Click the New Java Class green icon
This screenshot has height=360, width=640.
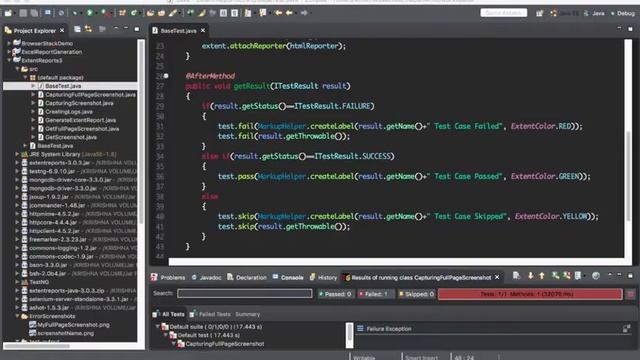point(133,13)
